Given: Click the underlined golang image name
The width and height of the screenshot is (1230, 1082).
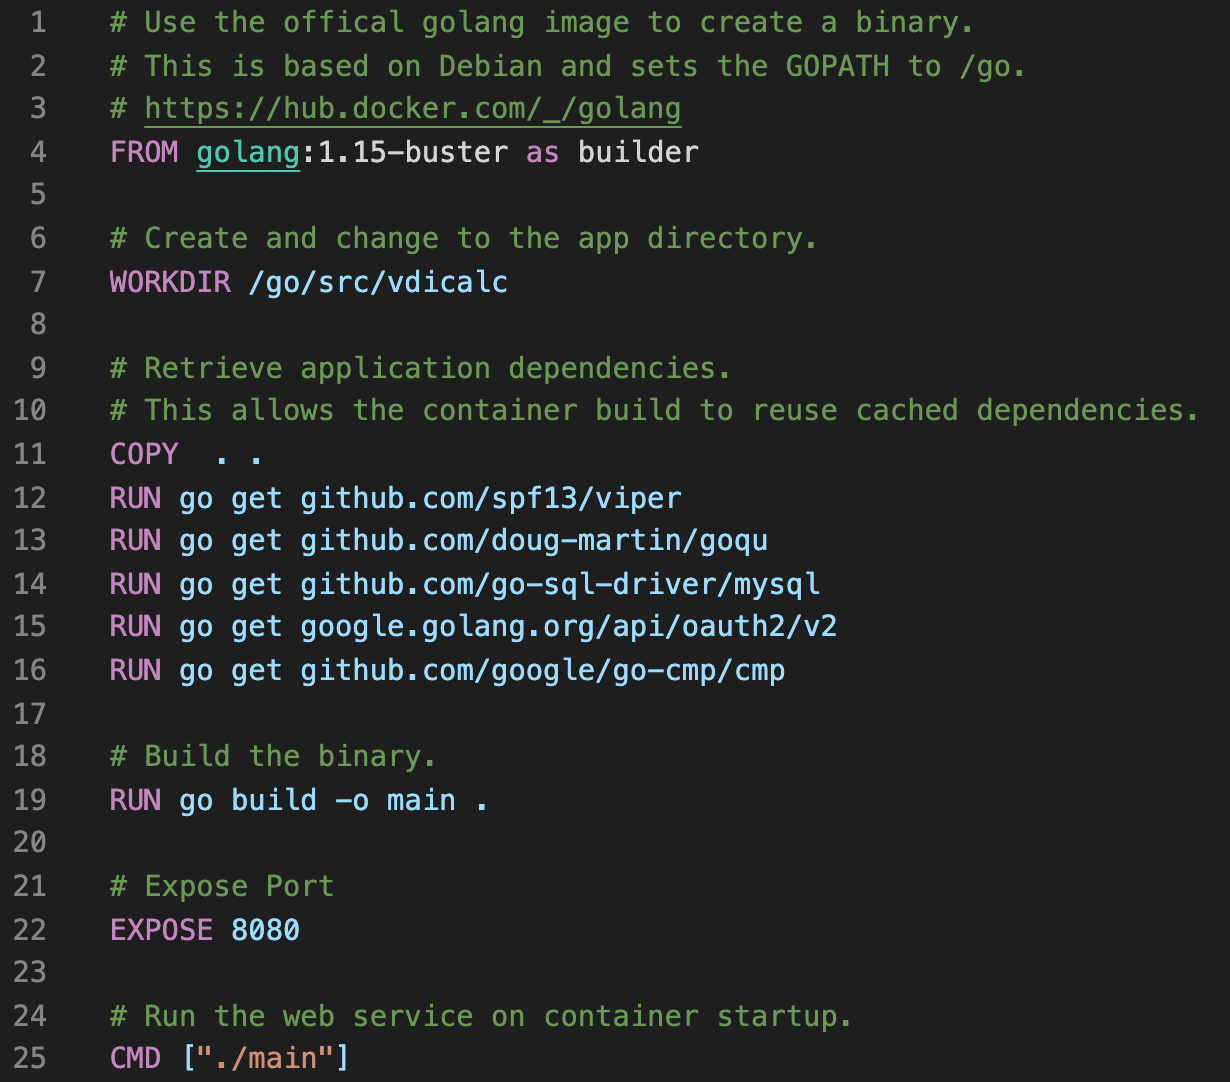Looking at the screenshot, I should tap(248, 152).
